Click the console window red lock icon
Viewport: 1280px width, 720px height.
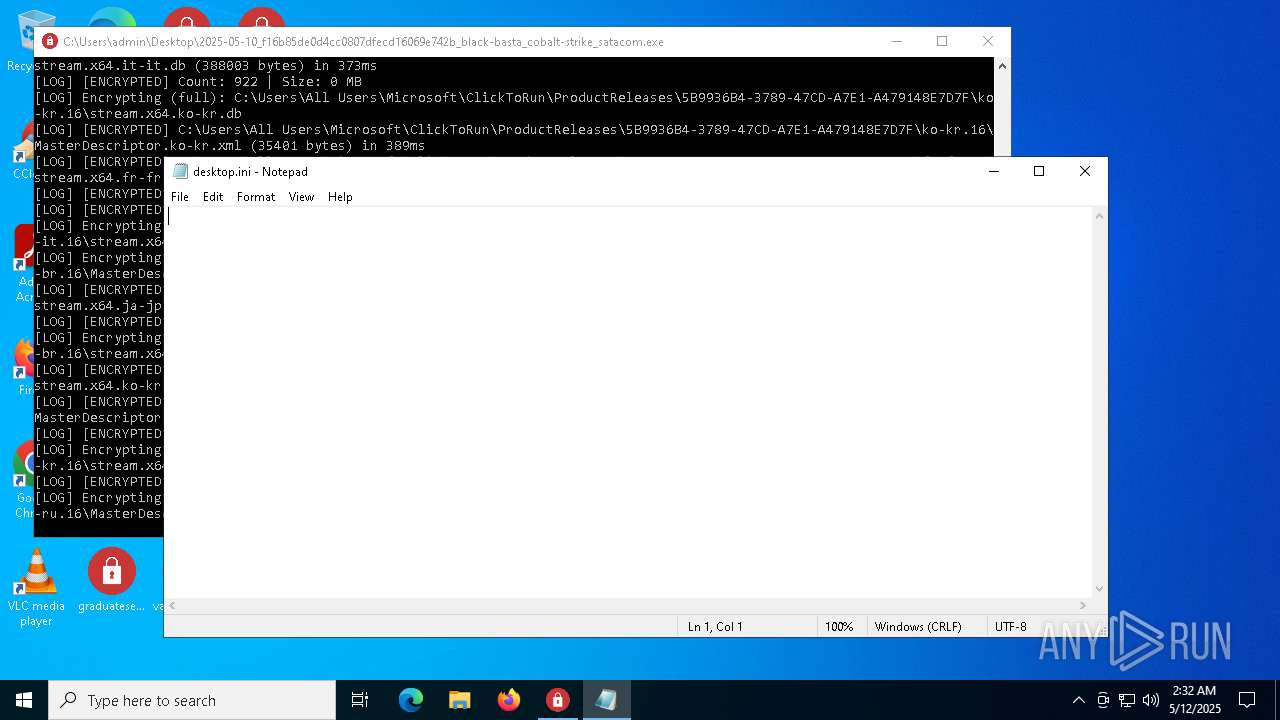pyautogui.click(x=50, y=42)
